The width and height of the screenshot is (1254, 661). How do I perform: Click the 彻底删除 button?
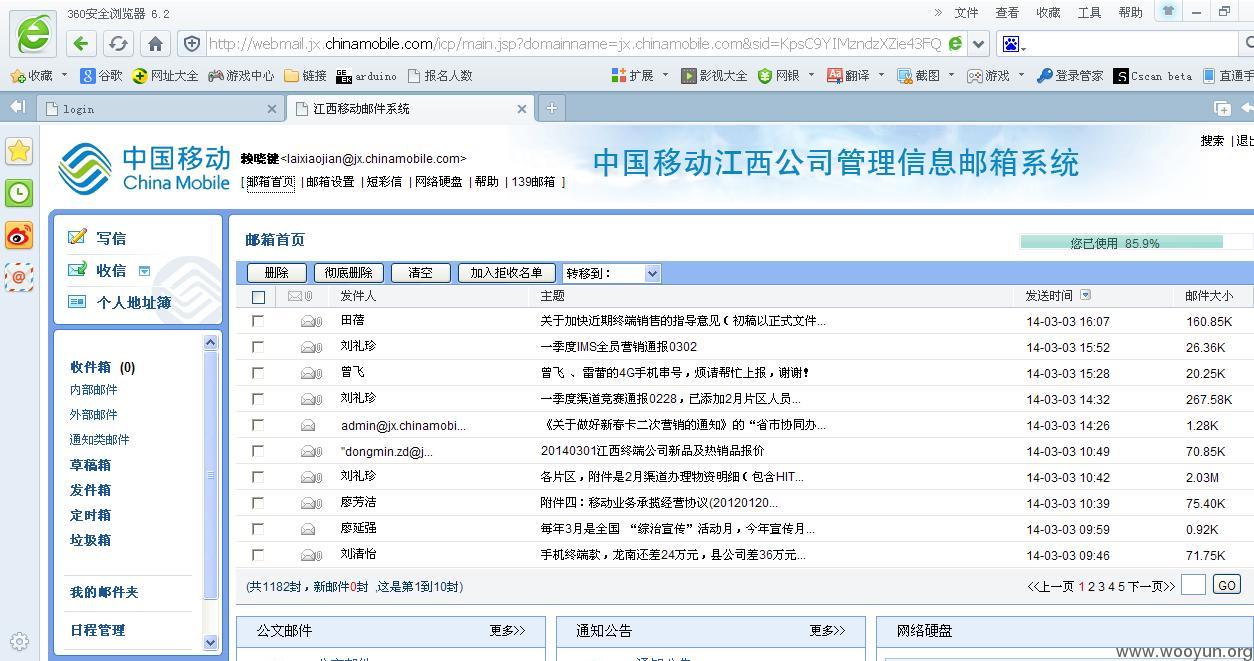coord(349,273)
